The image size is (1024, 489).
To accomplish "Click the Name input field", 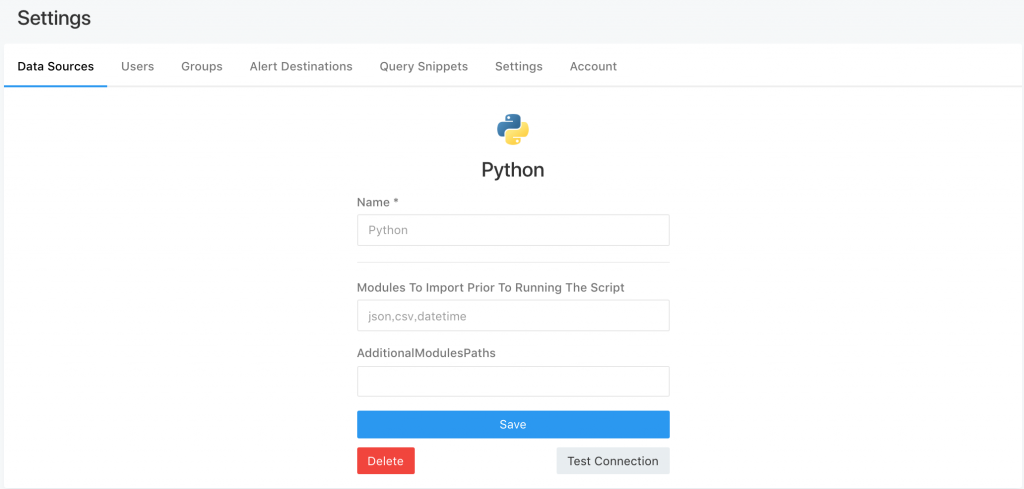I will [x=513, y=230].
